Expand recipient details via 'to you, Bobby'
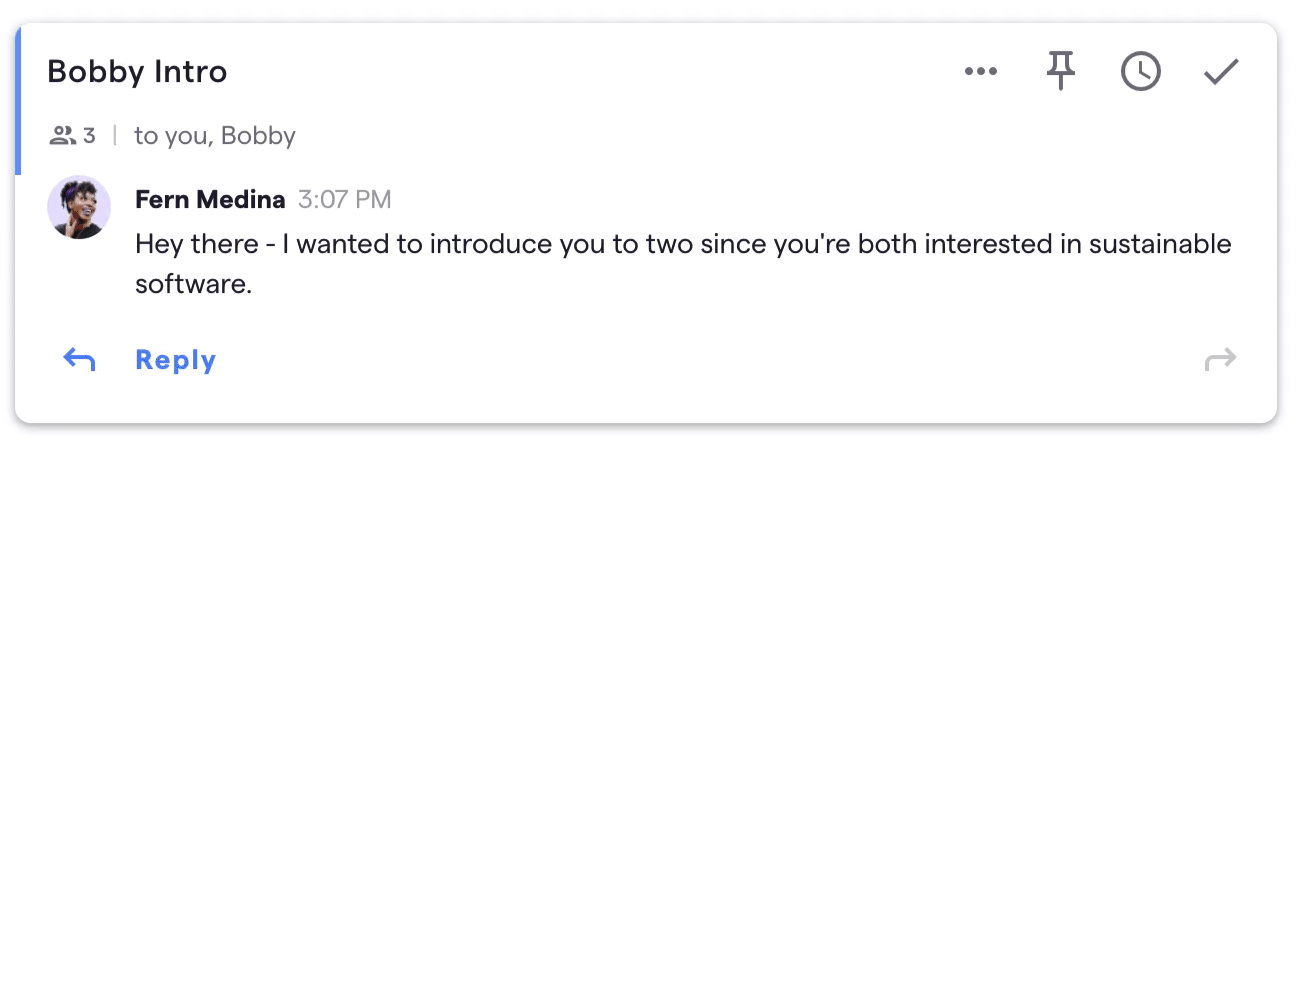The image size is (1303, 983). (215, 136)
